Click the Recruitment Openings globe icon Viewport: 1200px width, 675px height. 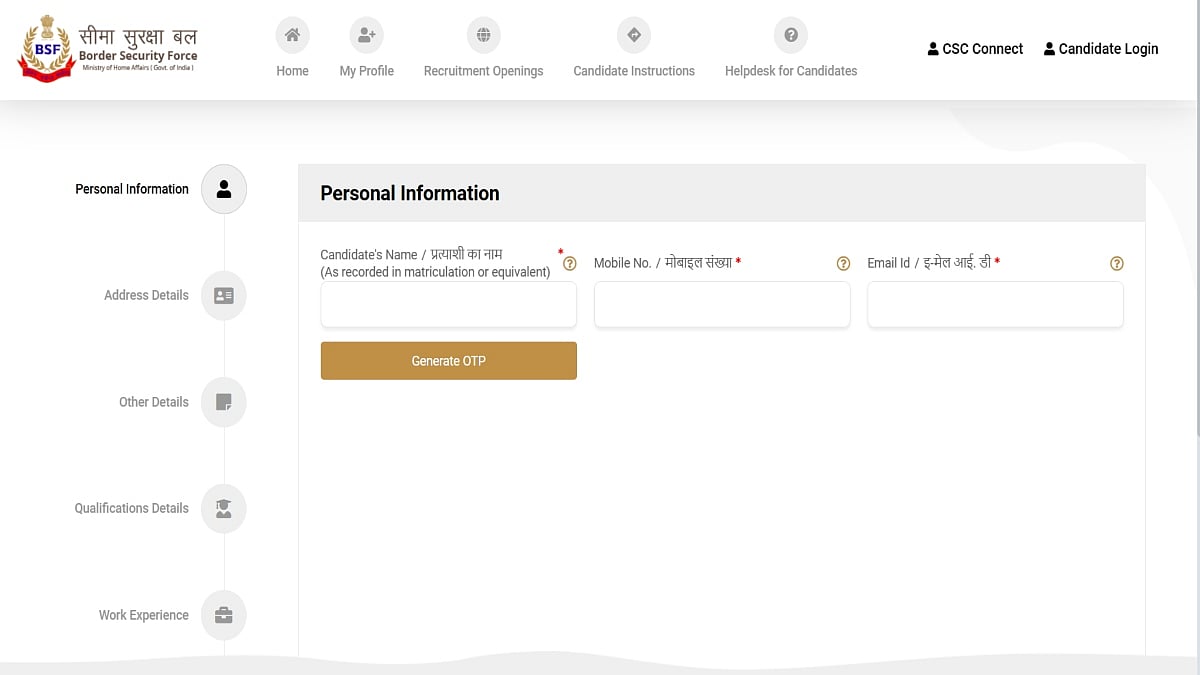[x=483, y=36]
